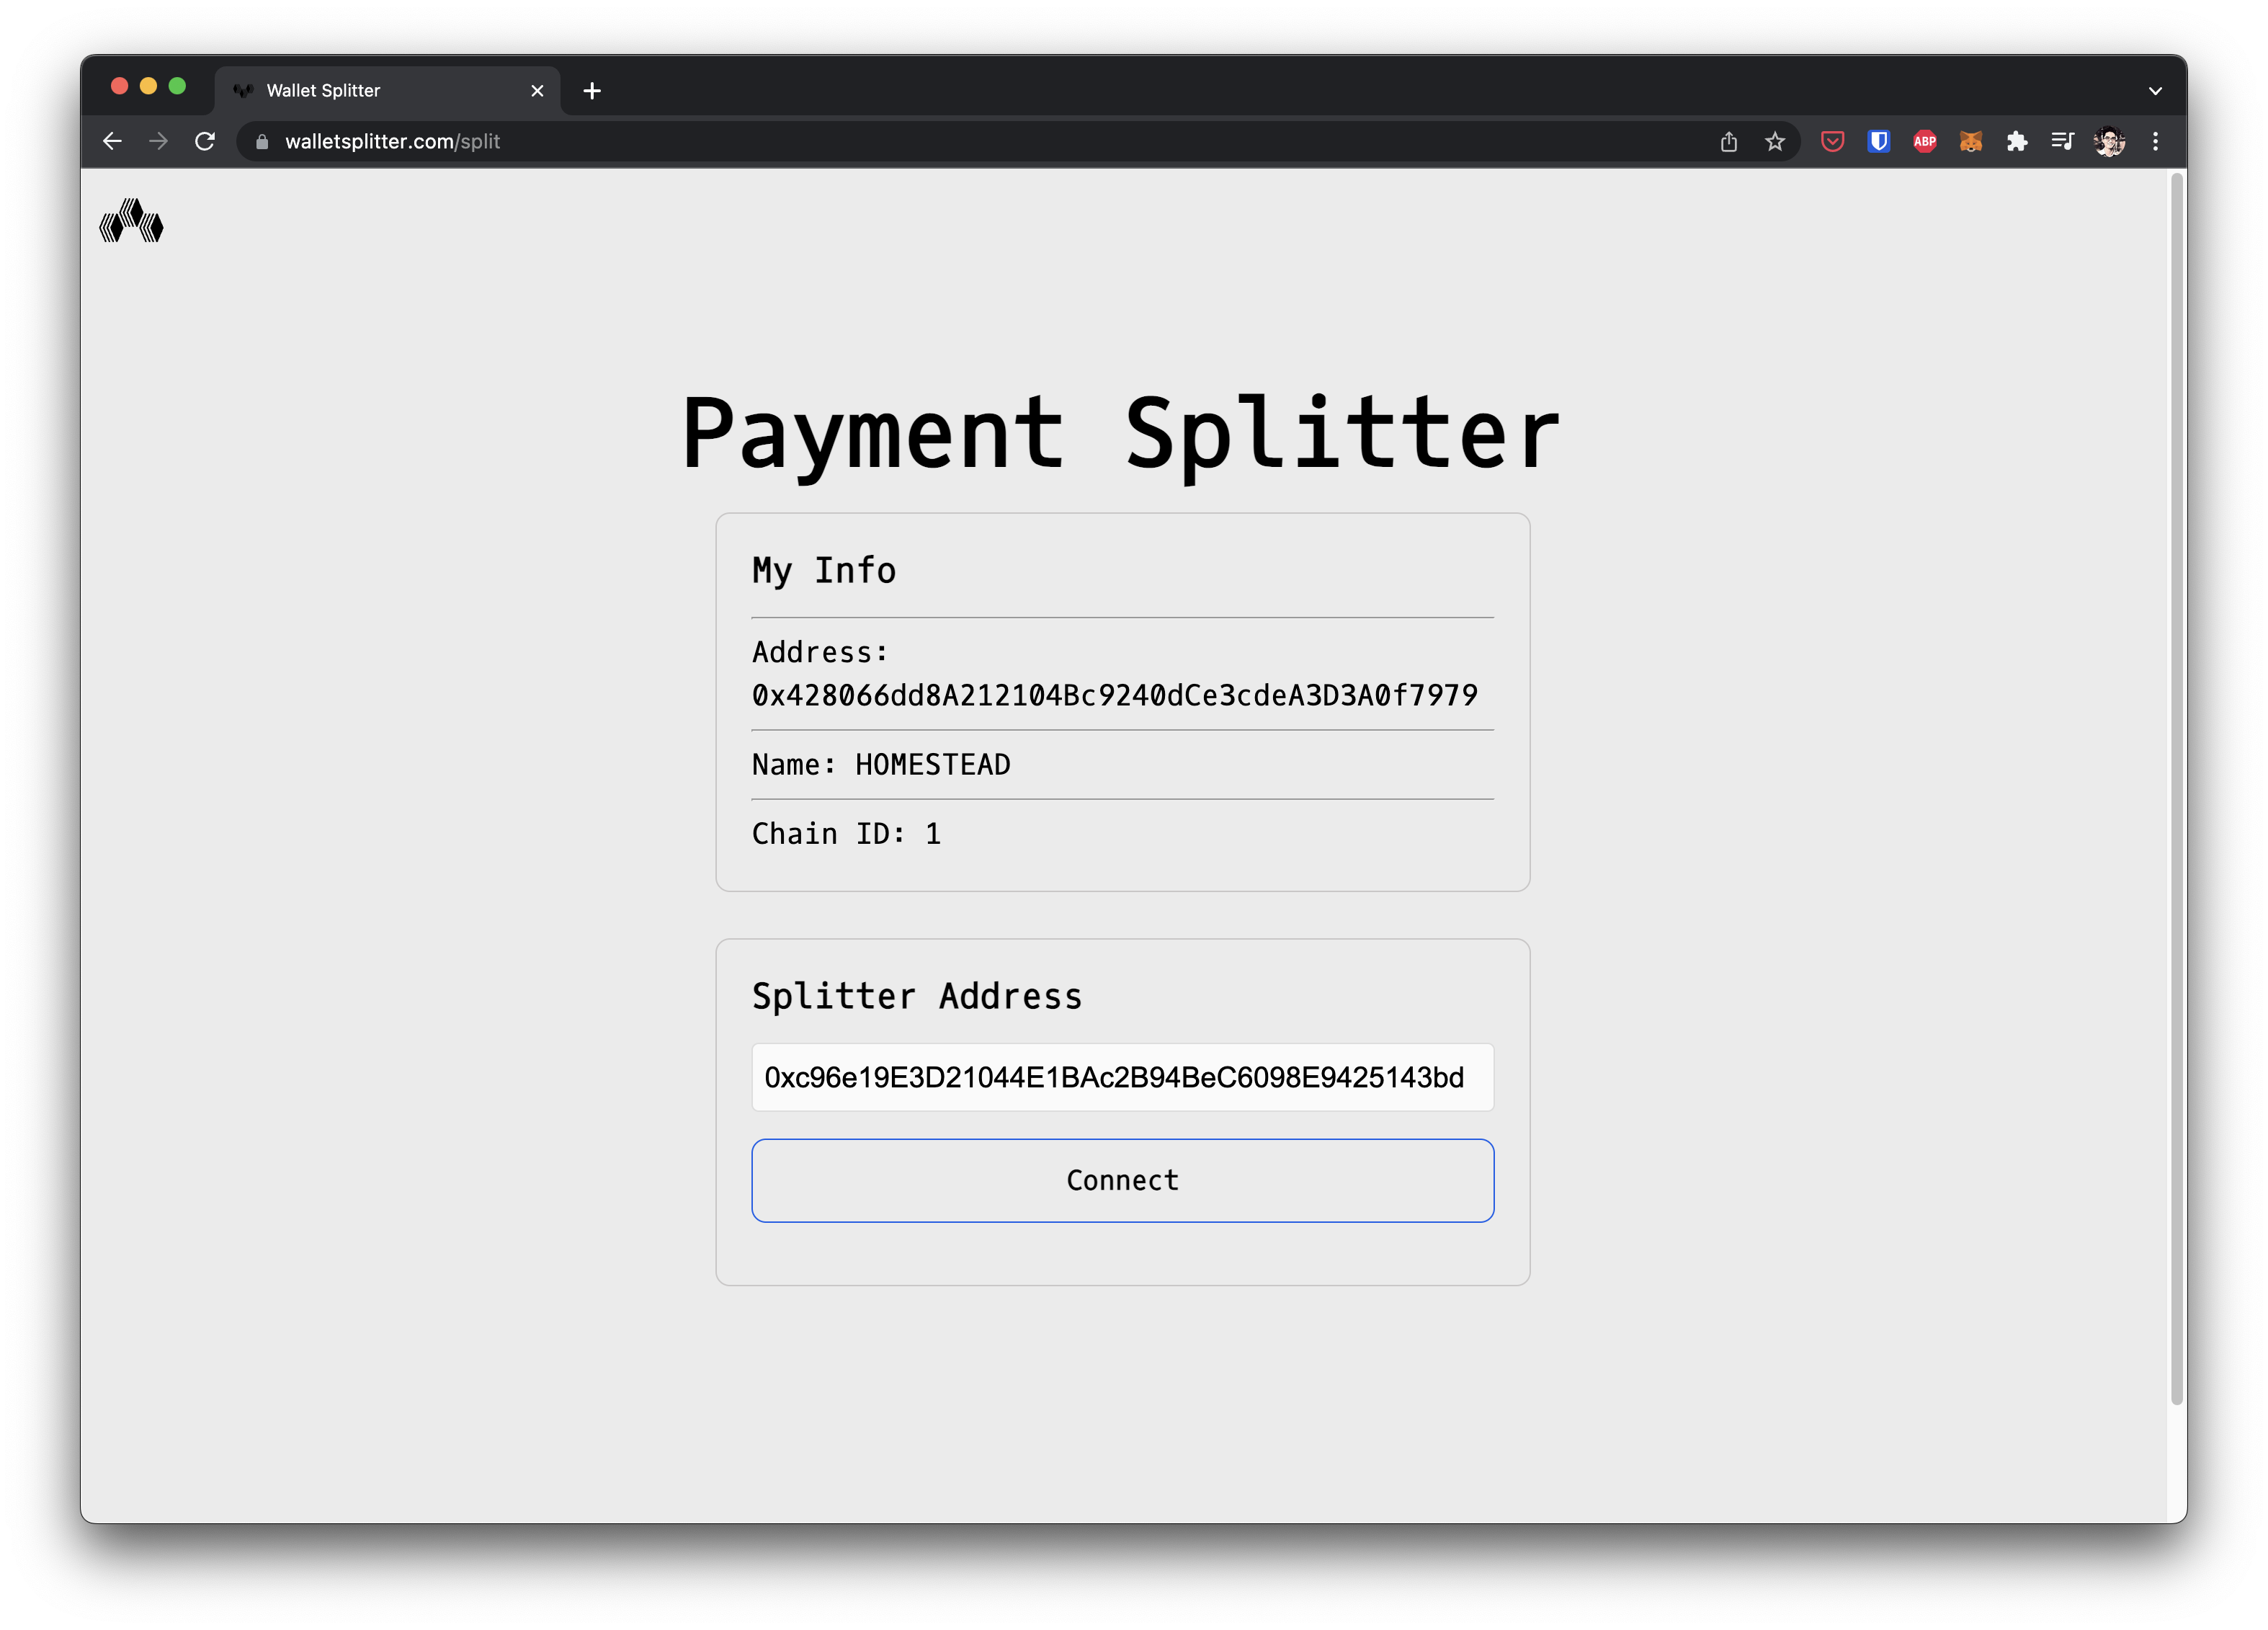This screenshot has width=2268, height=1630.
Task: Click the Splitter Address heading
Action: click(x=917, y=997)
